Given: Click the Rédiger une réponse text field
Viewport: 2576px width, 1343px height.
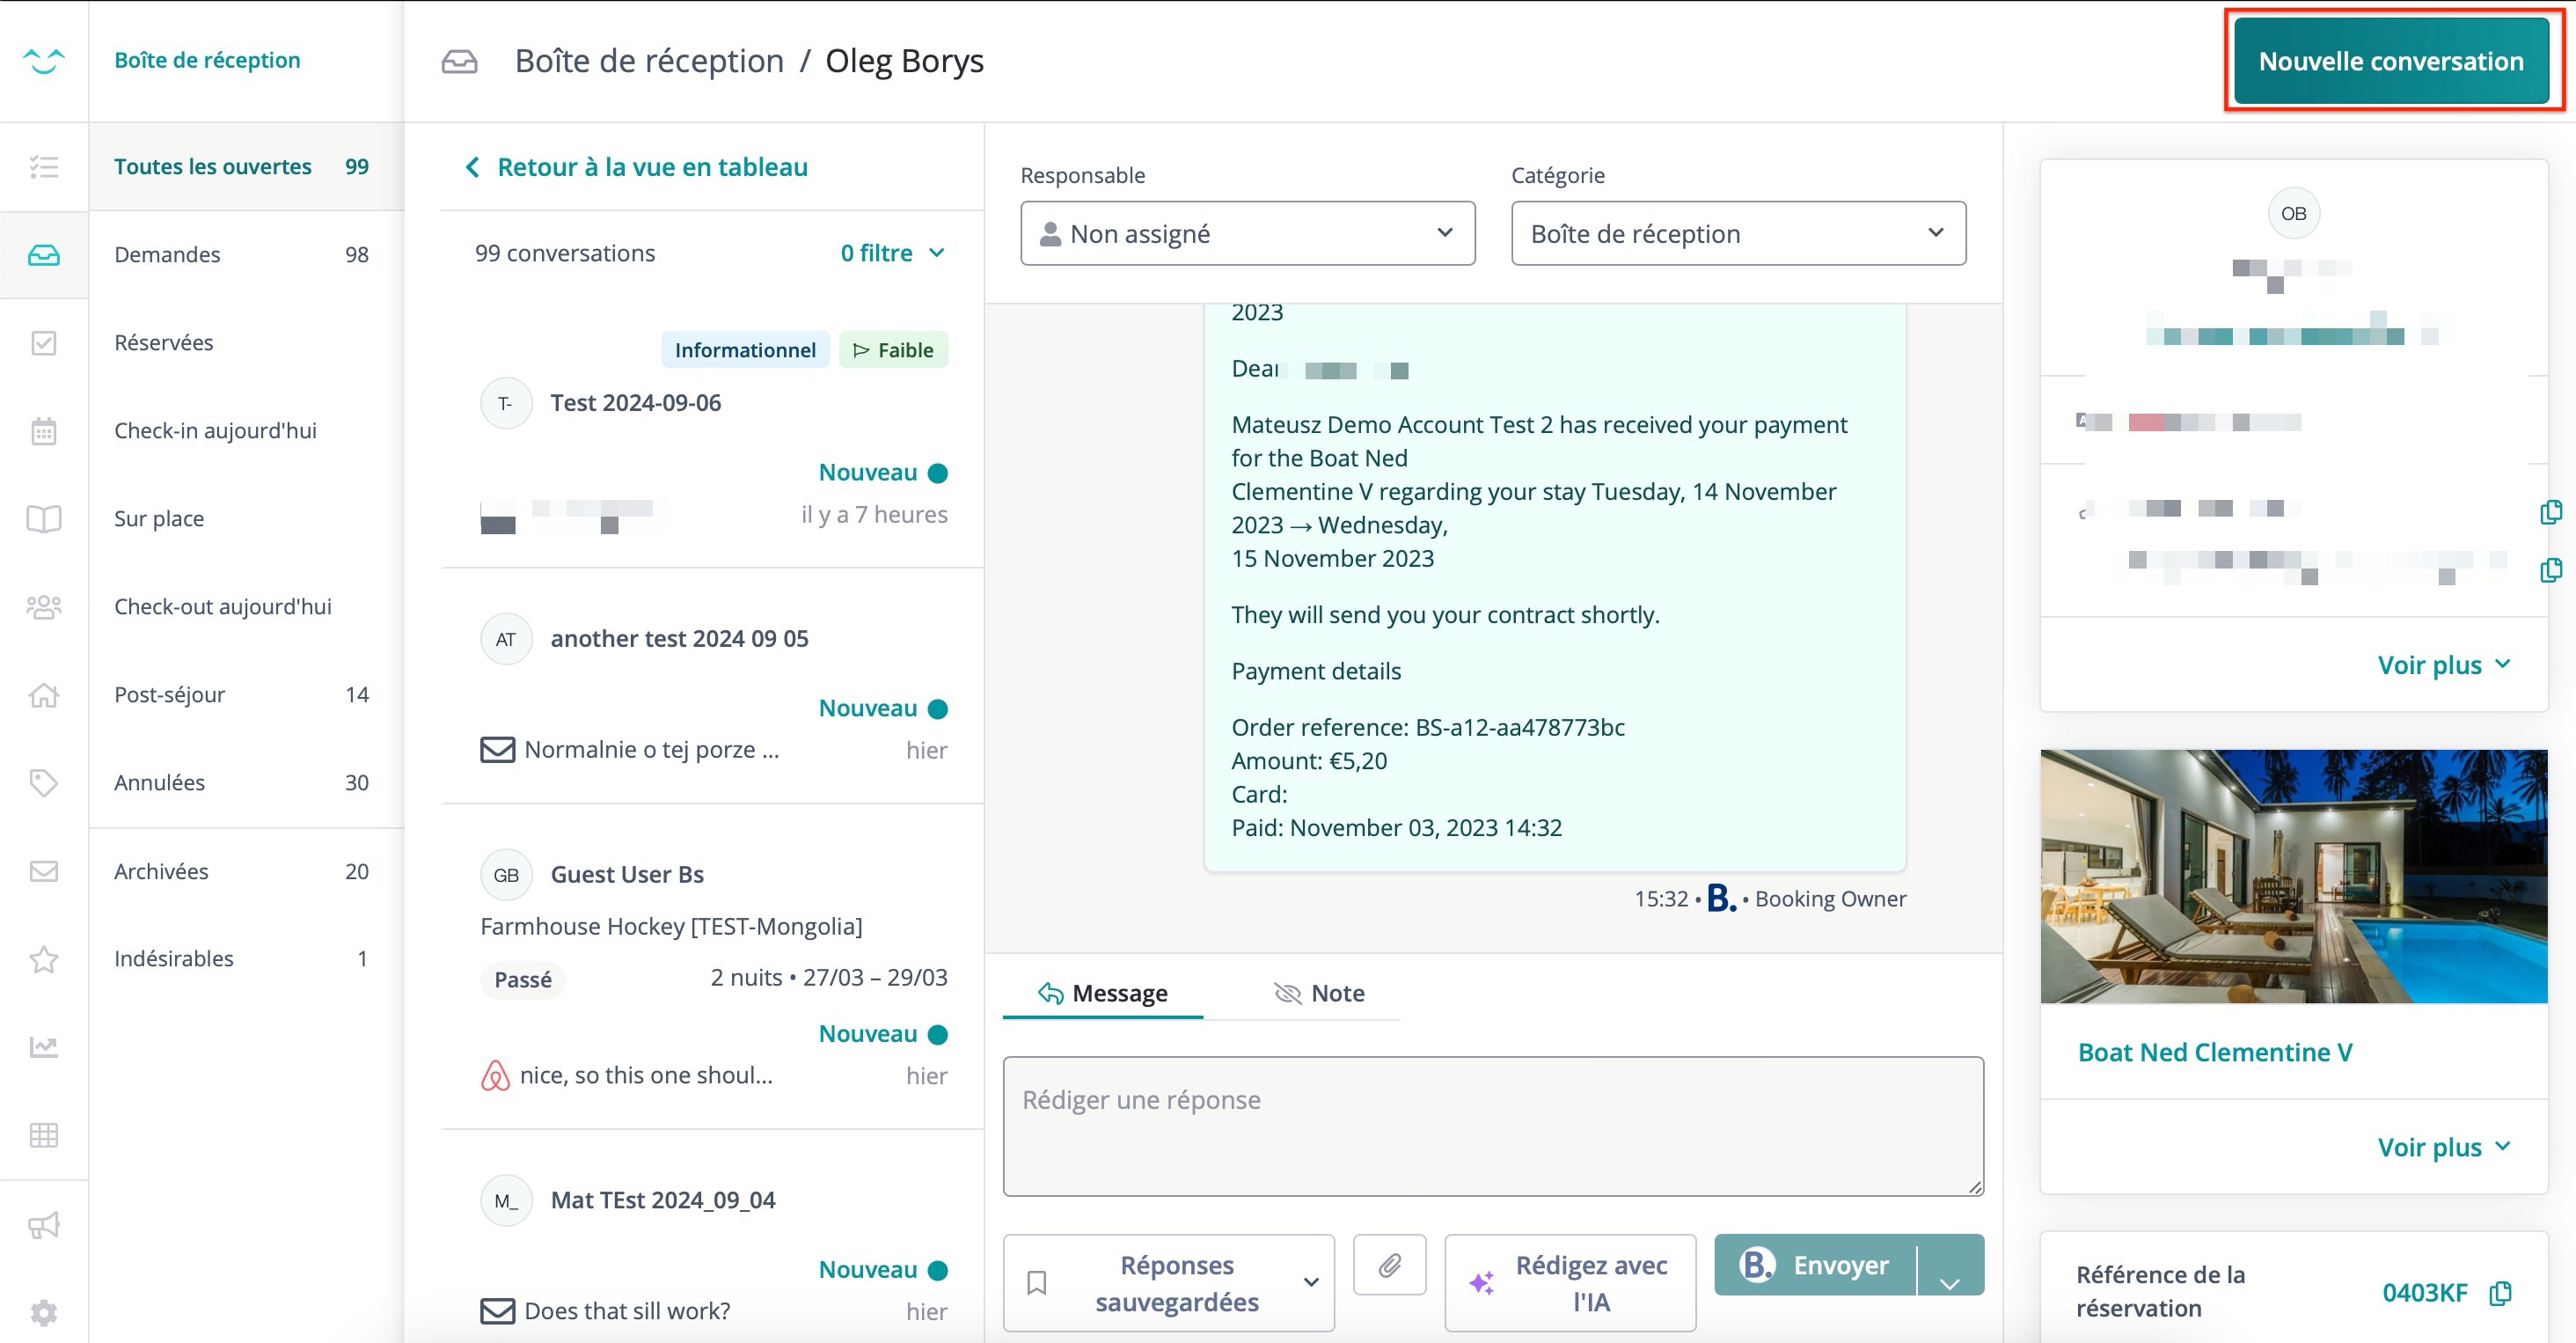Looking at the screenshot, I should pos(1492,1126).
